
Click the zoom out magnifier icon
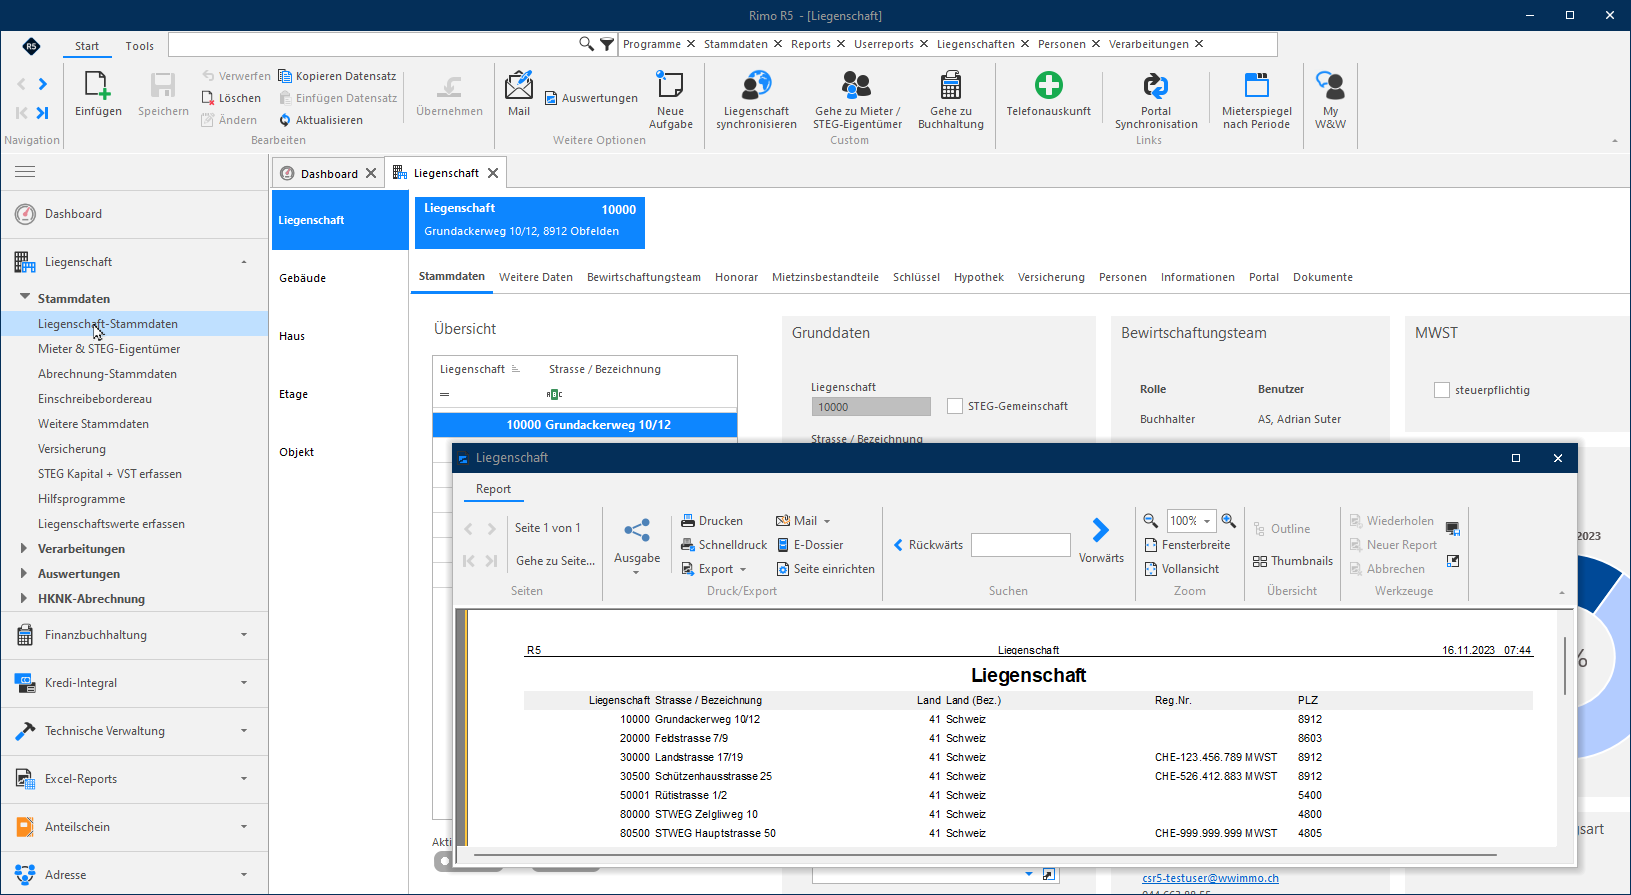tap(1150, 521)
